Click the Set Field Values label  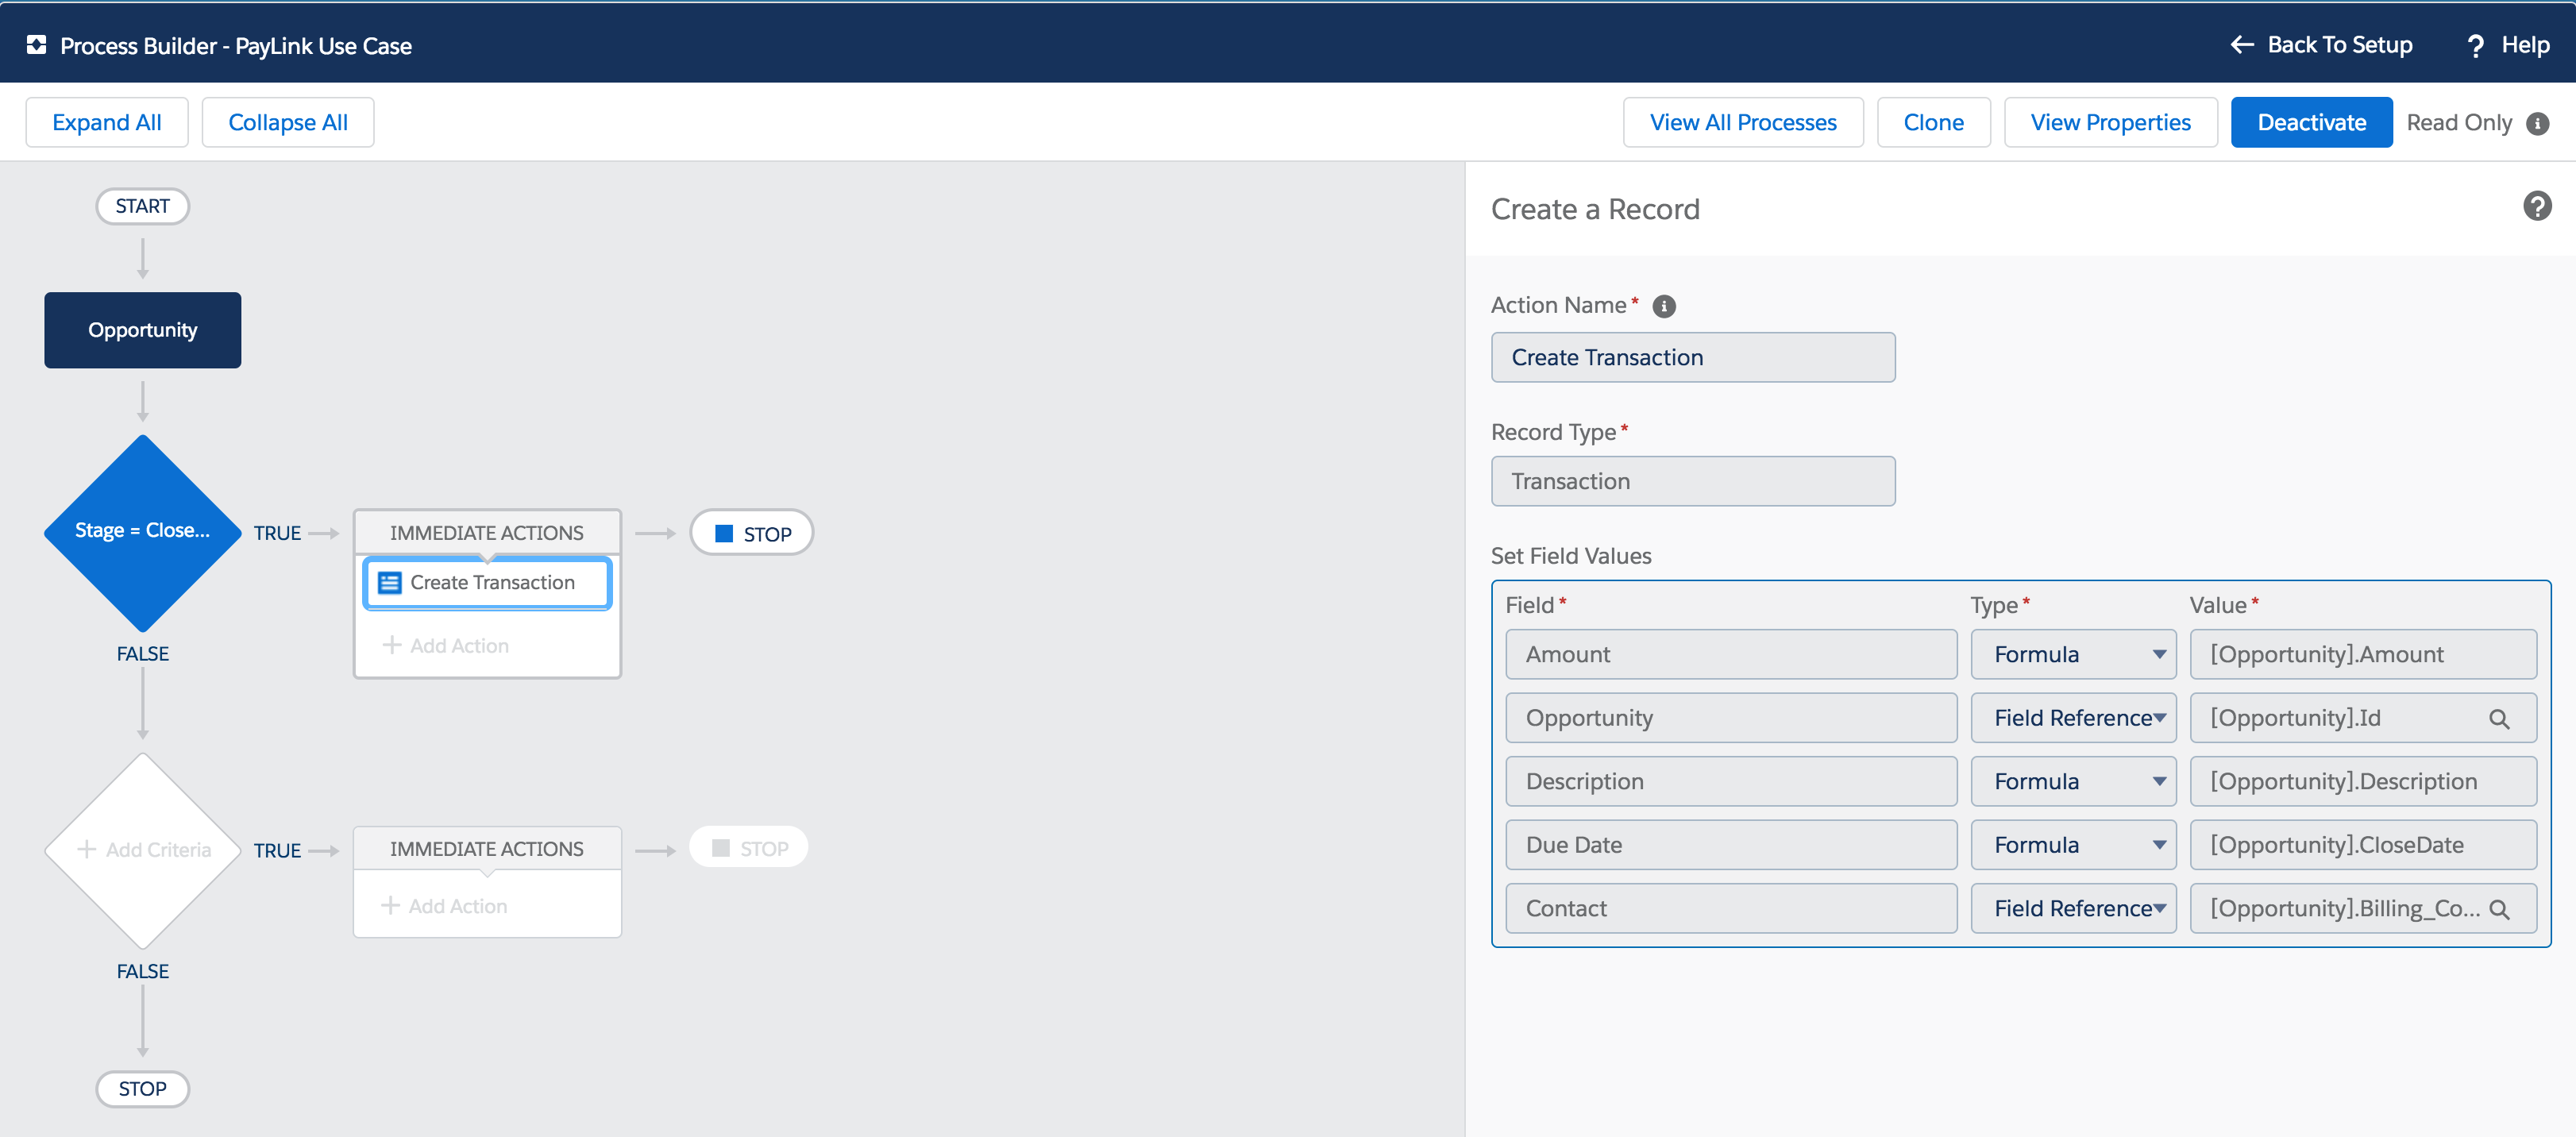click(x=1571, y=556)
